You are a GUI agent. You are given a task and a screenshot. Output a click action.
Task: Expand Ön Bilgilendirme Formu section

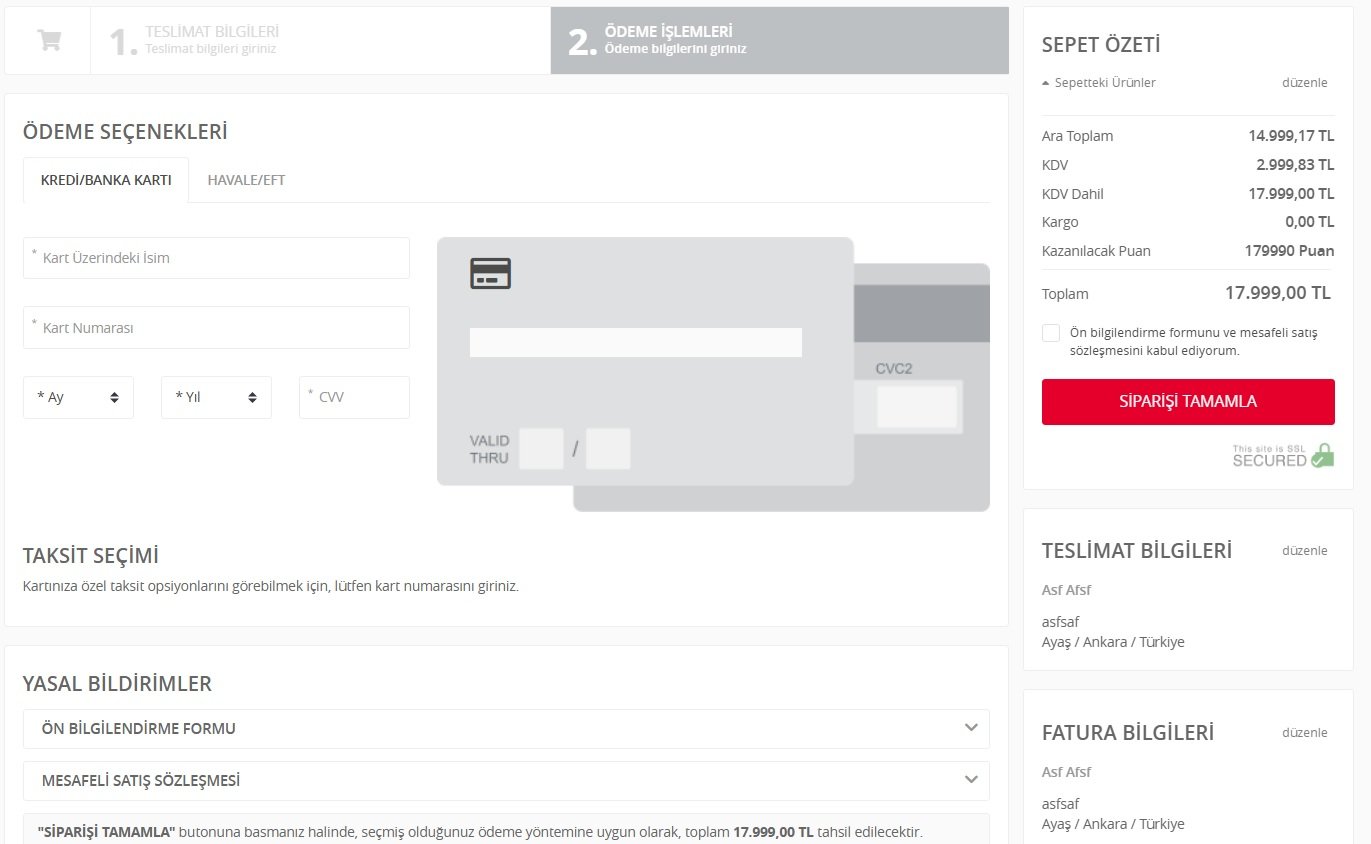(x=506, y=729)
